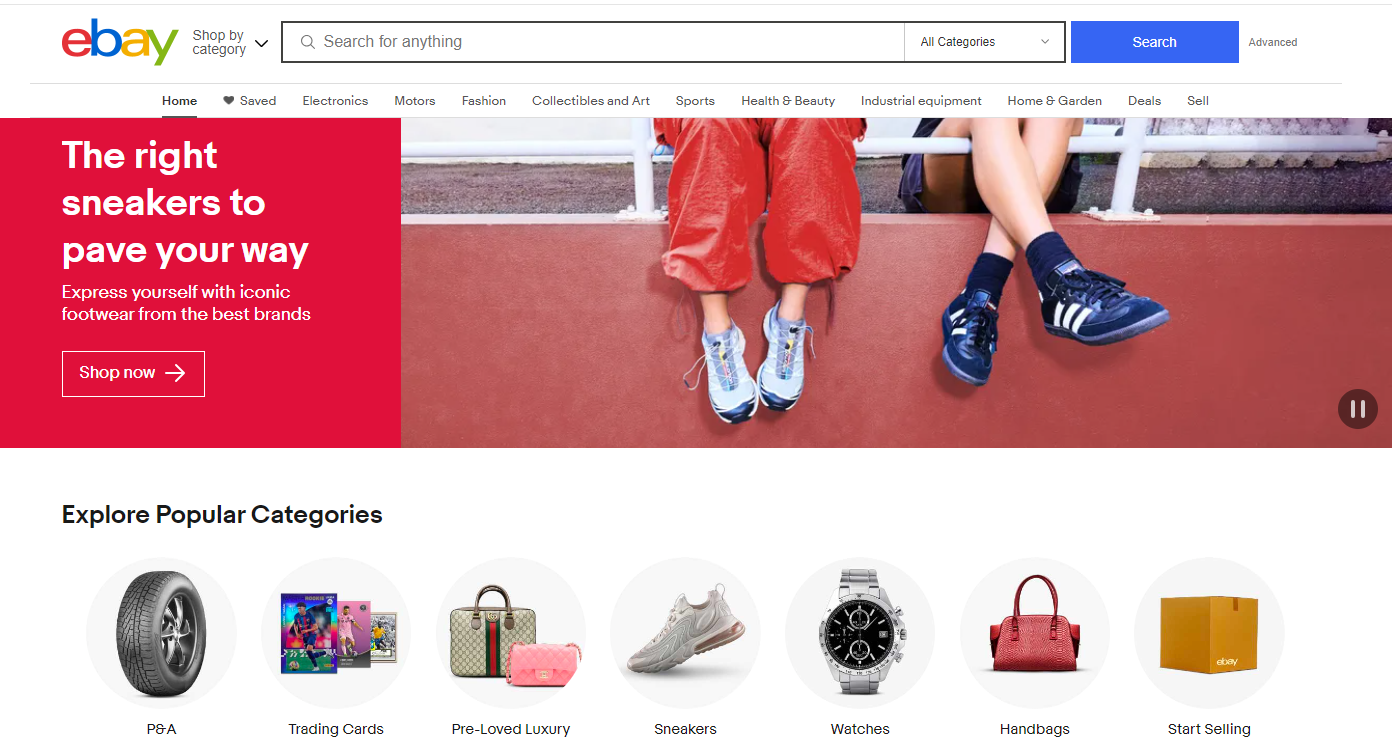Open Pre-Loved Luxury category icon
This screenshot has height=742, width=1392.
(x=511, y=633)
